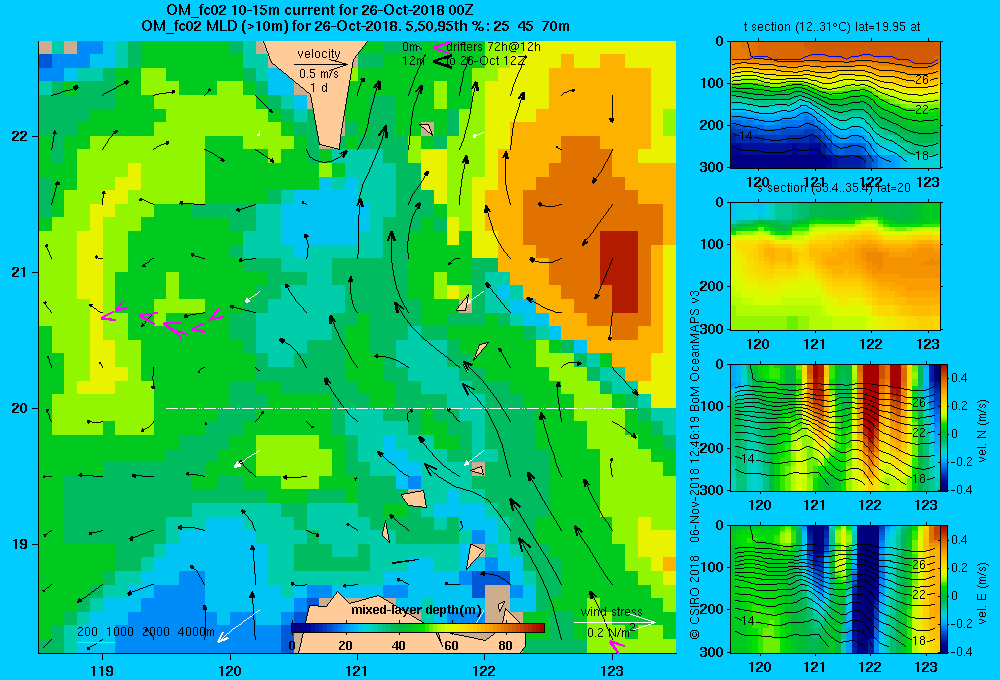Click the 't section (12..31°C) lat=19.95' title

[x=832, y=27]
